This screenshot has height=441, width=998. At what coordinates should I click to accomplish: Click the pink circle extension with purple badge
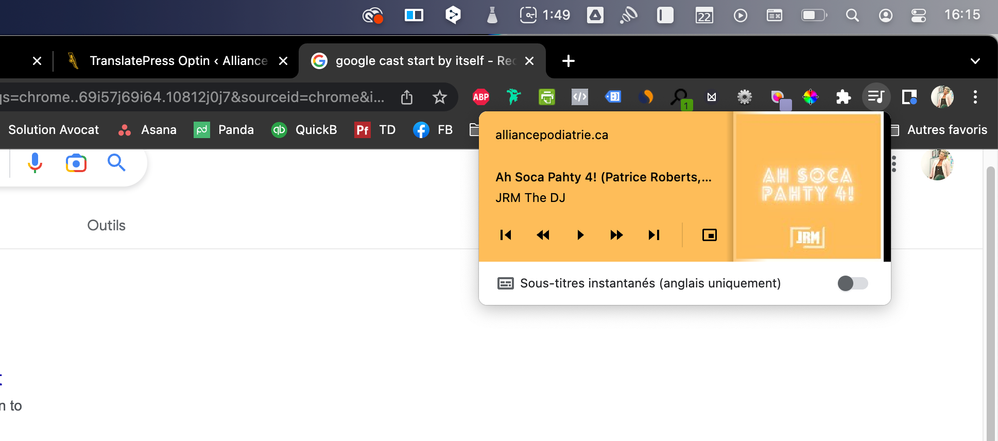(x=780, y=99)
